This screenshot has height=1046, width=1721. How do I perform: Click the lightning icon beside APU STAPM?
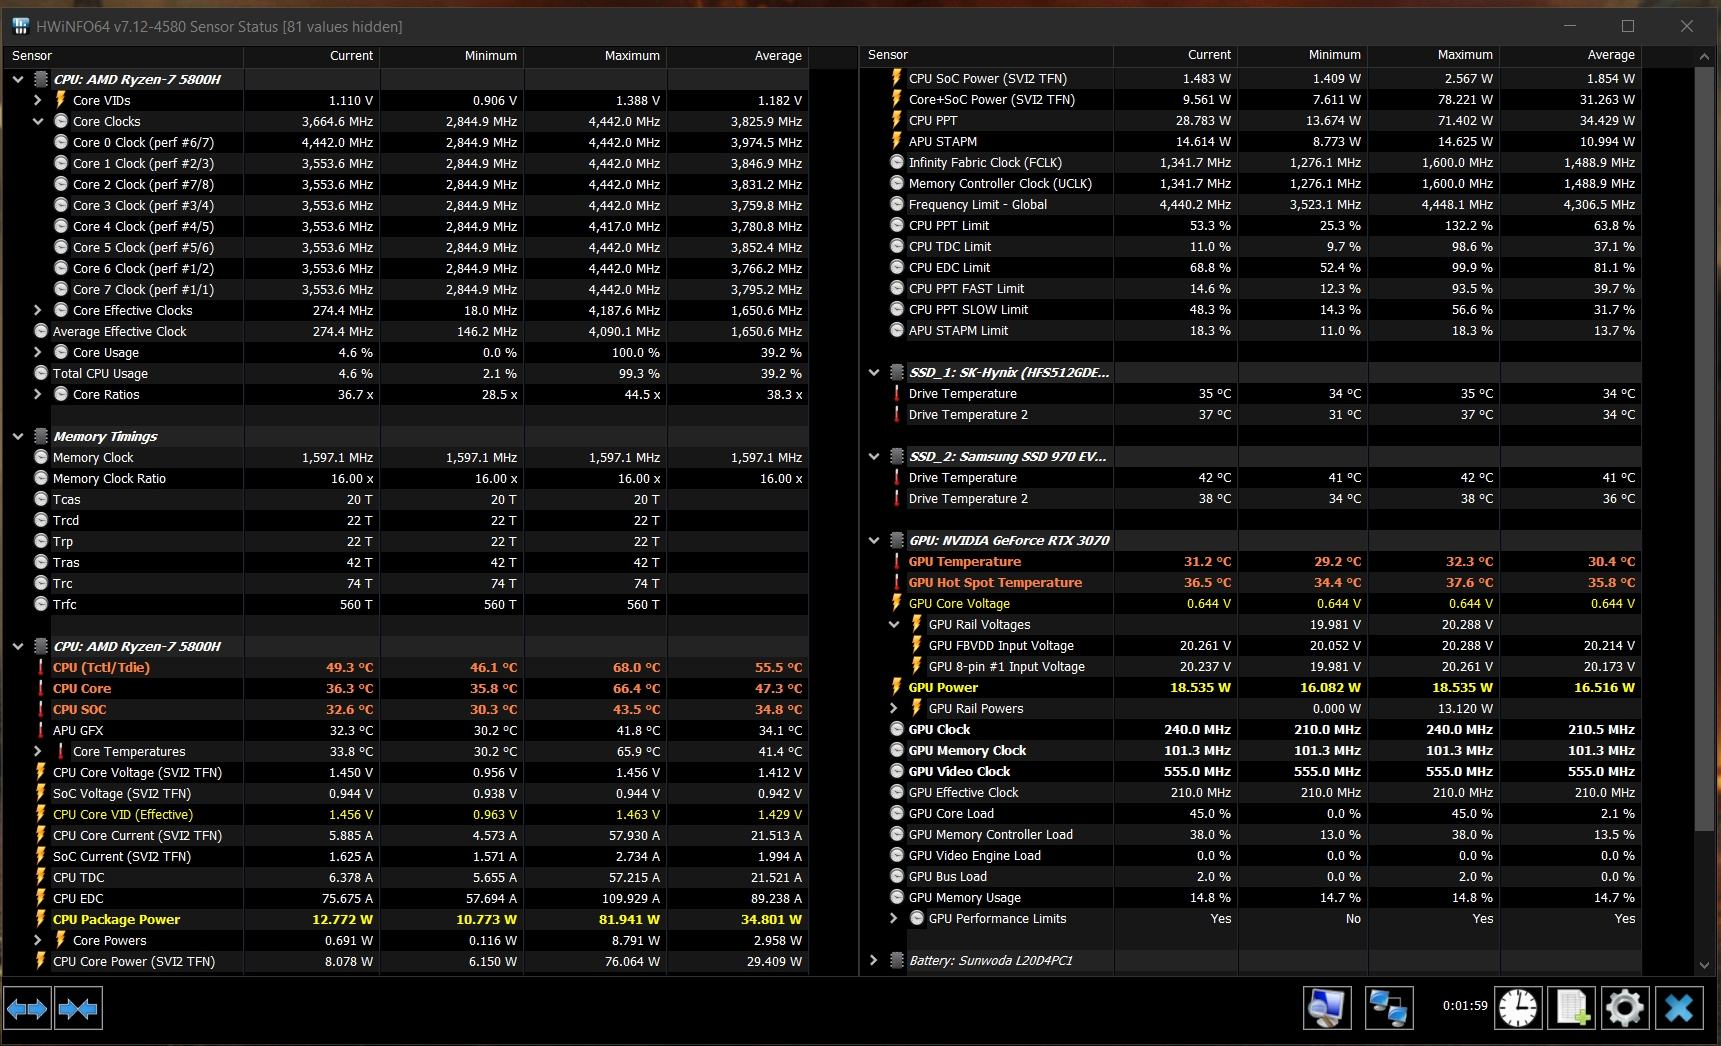pos(897,141)
